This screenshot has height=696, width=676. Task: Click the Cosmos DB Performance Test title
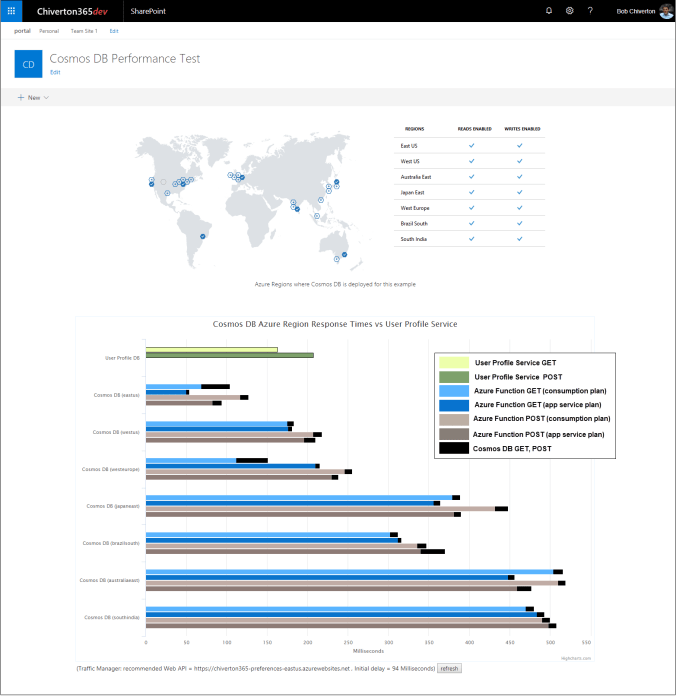coord(125,59)
